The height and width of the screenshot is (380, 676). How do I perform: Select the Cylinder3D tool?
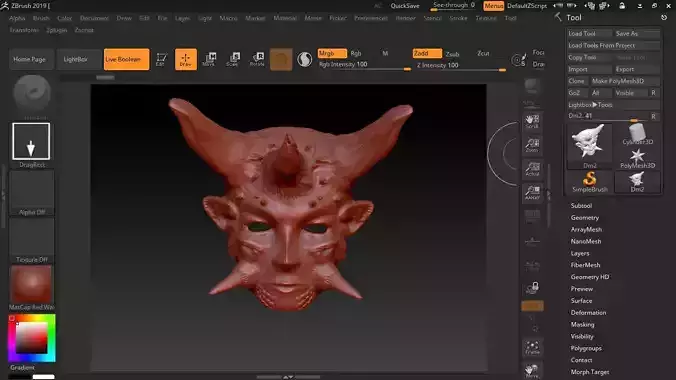pos(637,134)
